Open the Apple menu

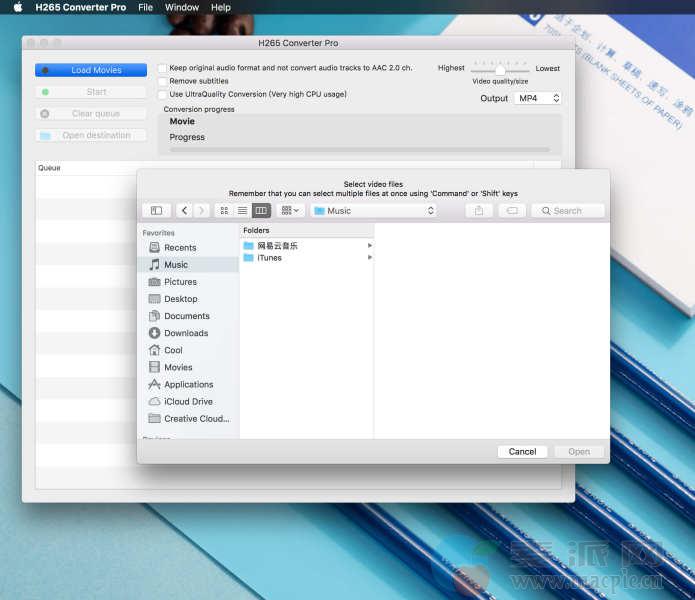coord(17,7)
